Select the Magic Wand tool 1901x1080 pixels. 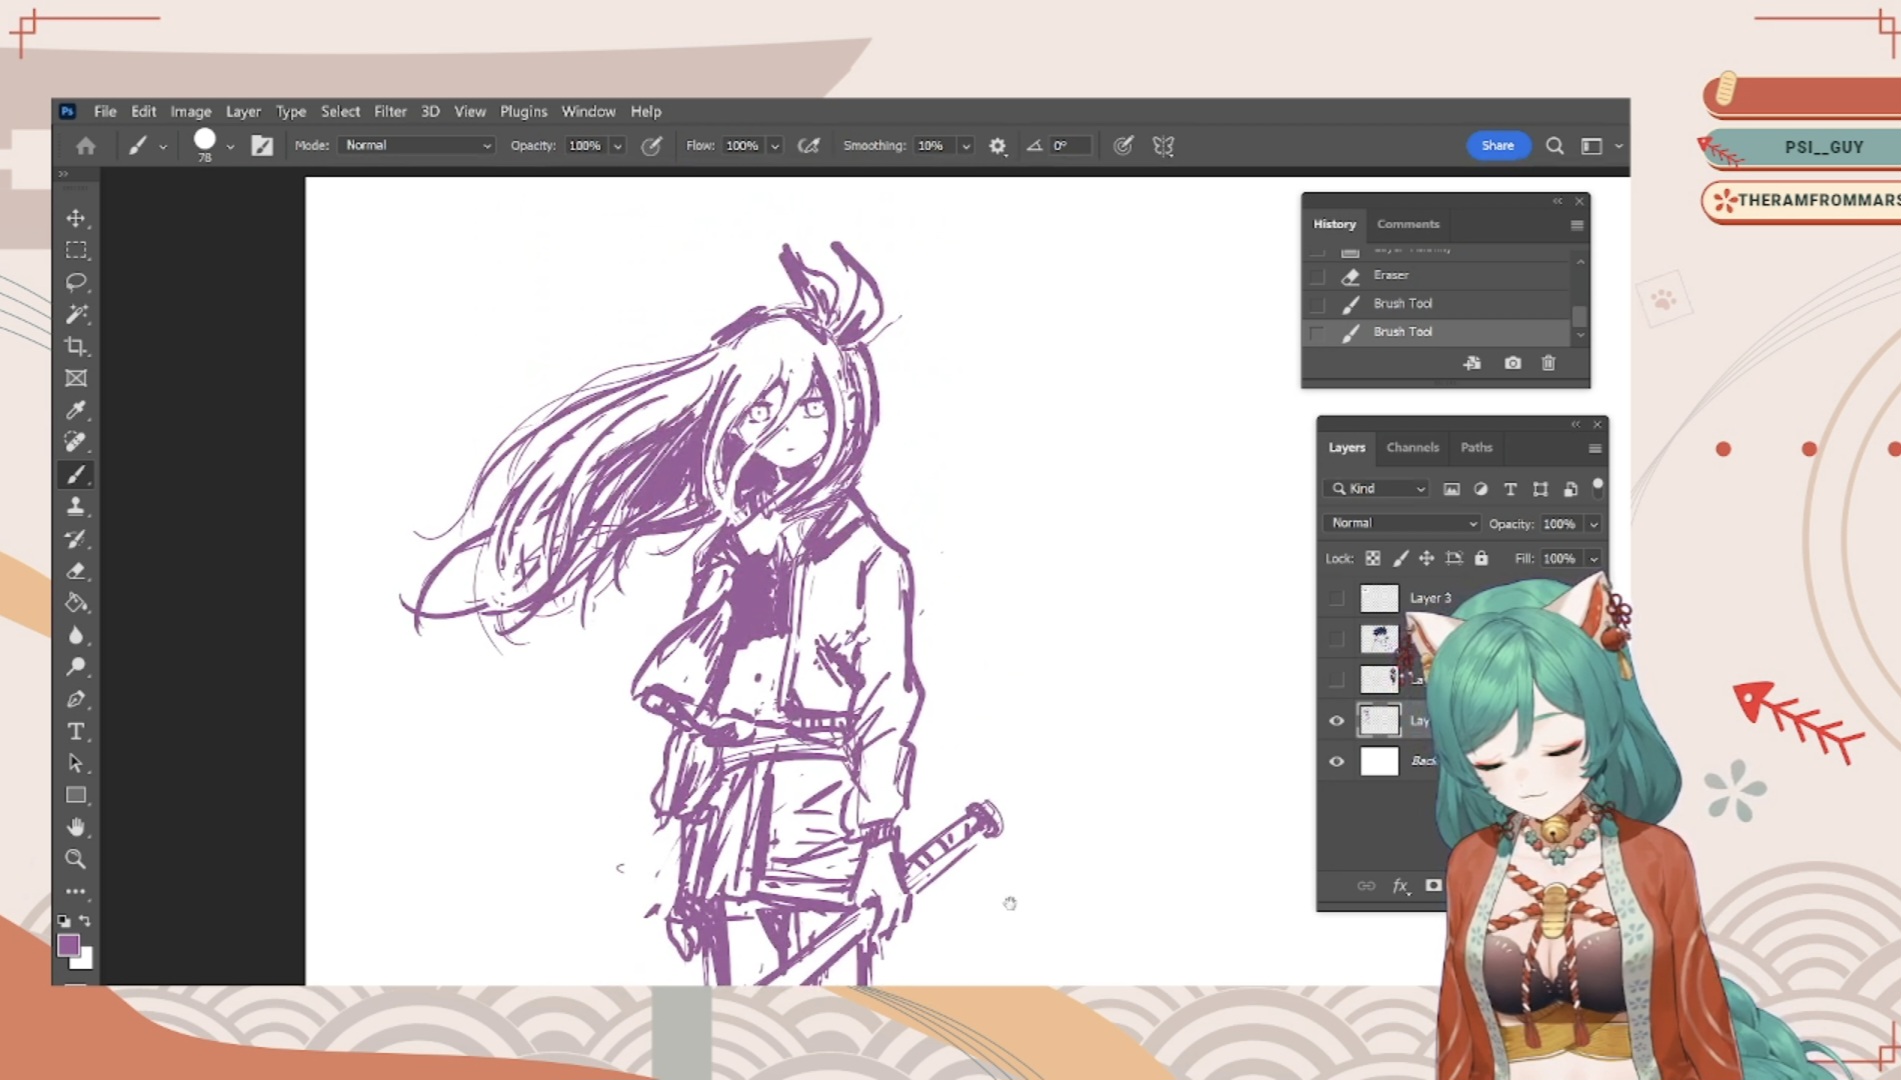[x=76, y=314]
